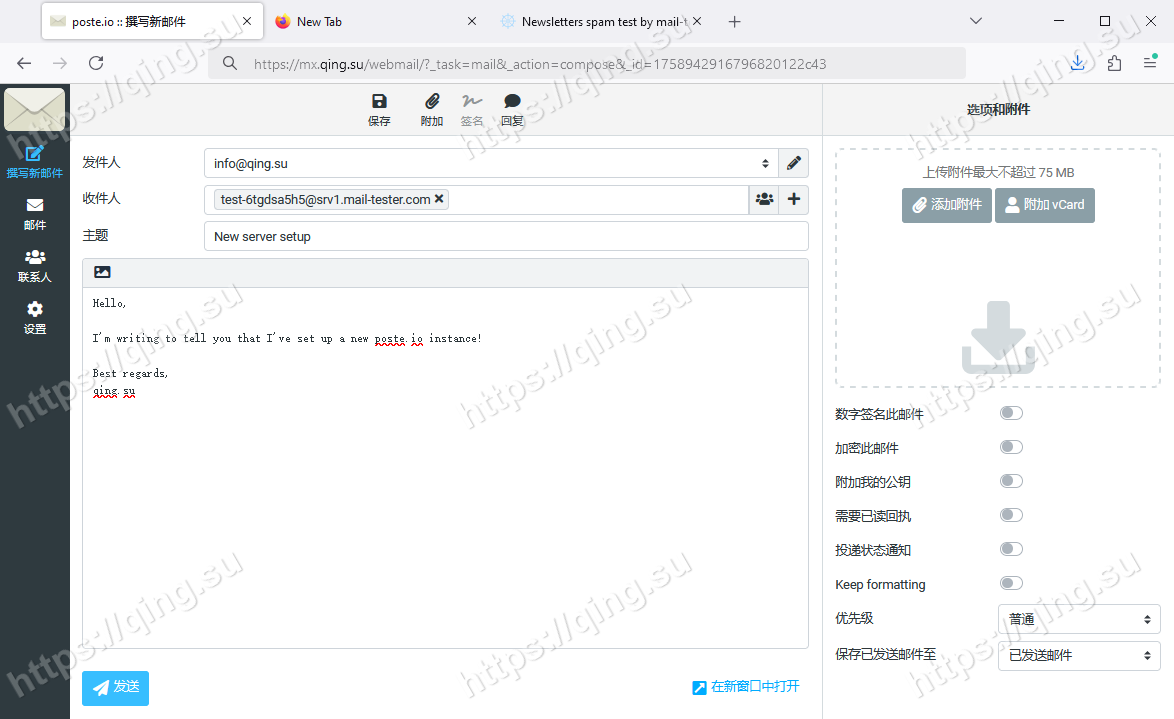Enable the 需要已读回执 toggle

click(x=1011, y=515)
